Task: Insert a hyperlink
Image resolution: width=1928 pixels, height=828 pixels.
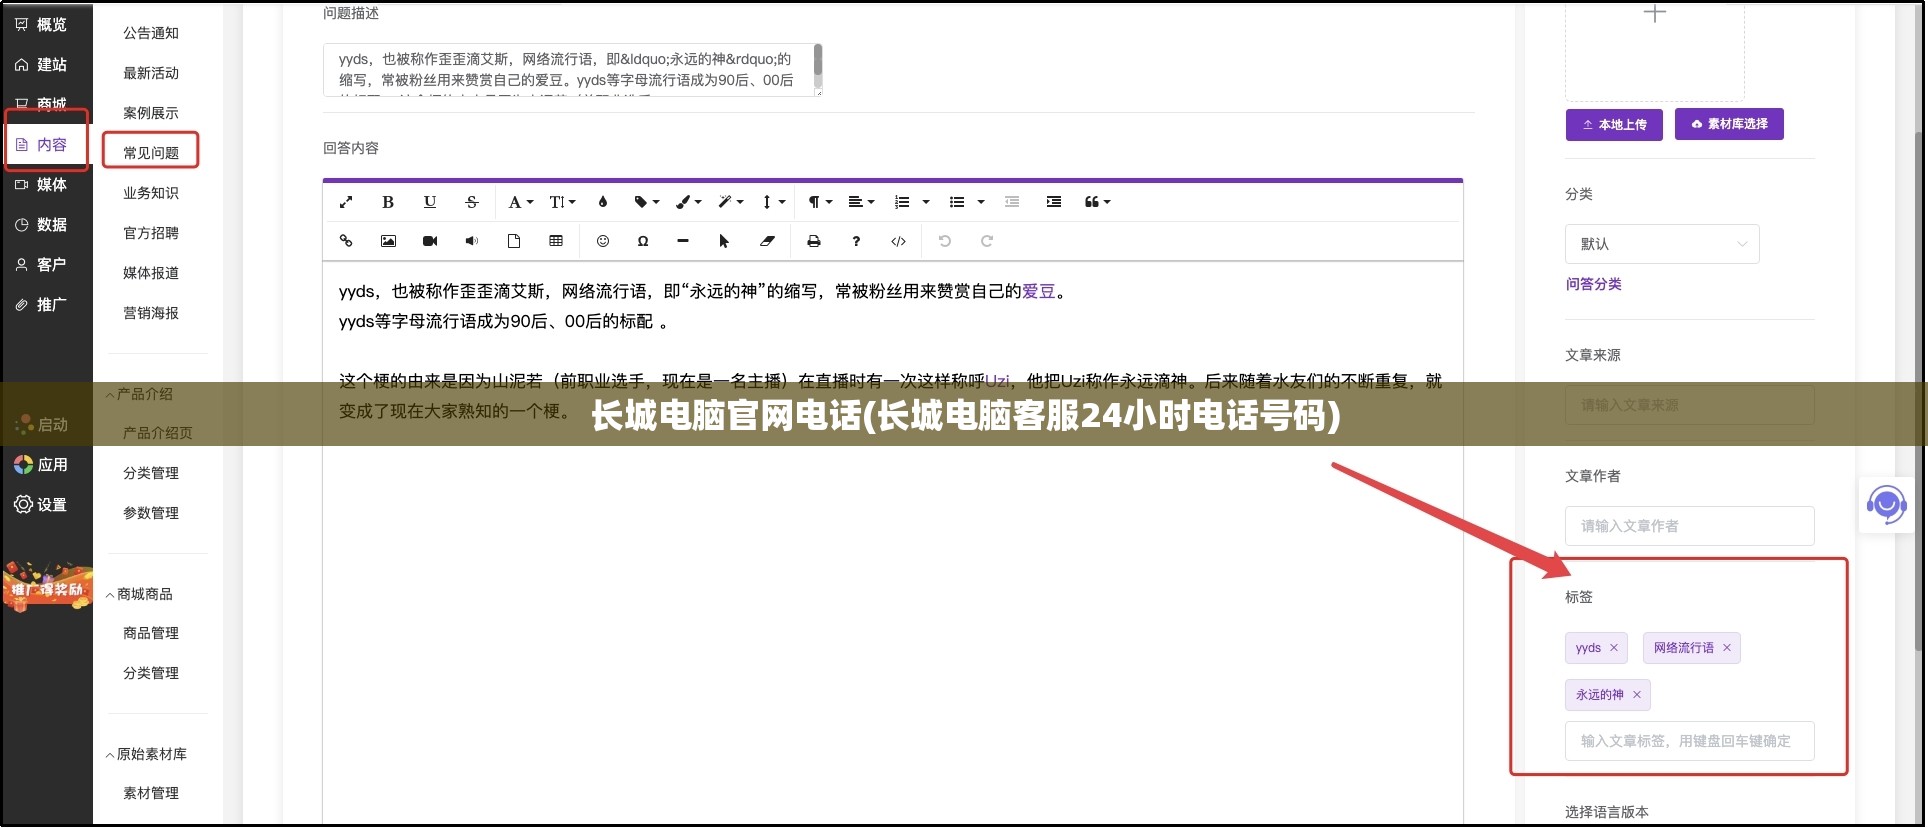Action: (x=346, y=241)
